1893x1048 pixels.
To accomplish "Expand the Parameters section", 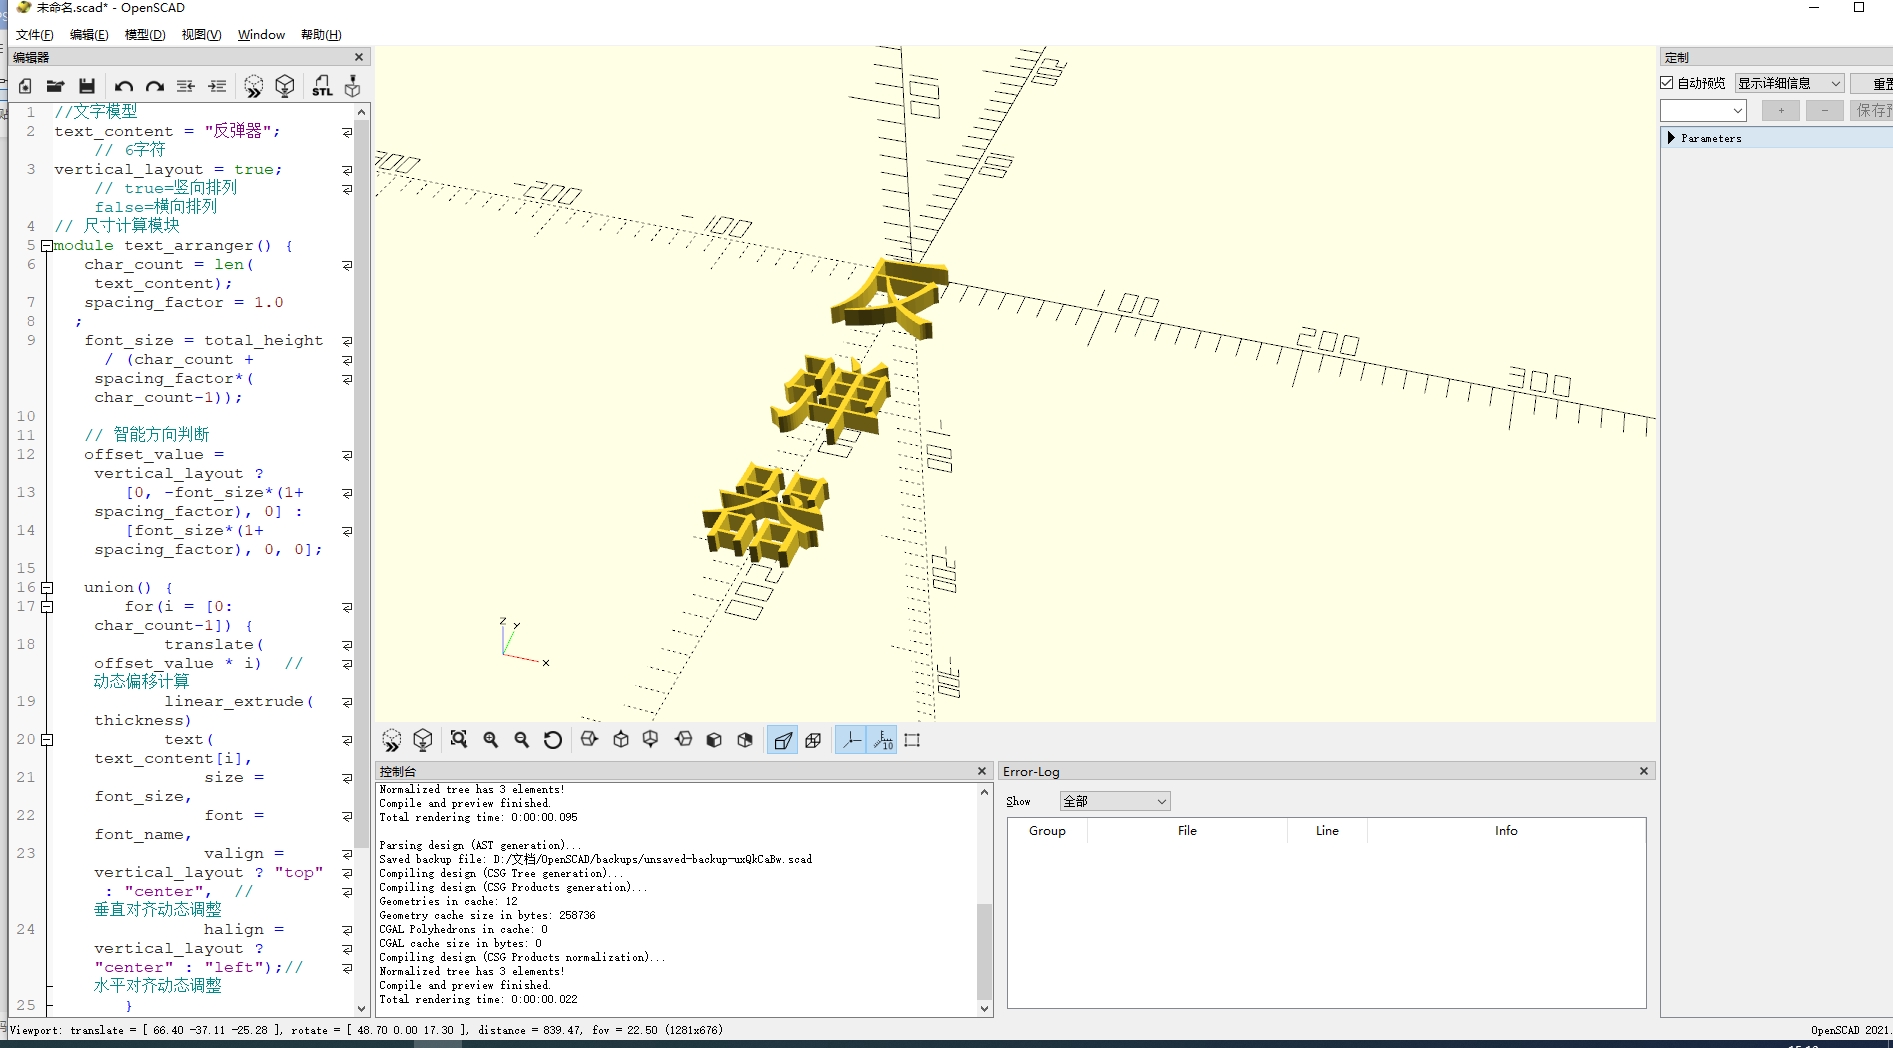I will tap(1671, 138).
